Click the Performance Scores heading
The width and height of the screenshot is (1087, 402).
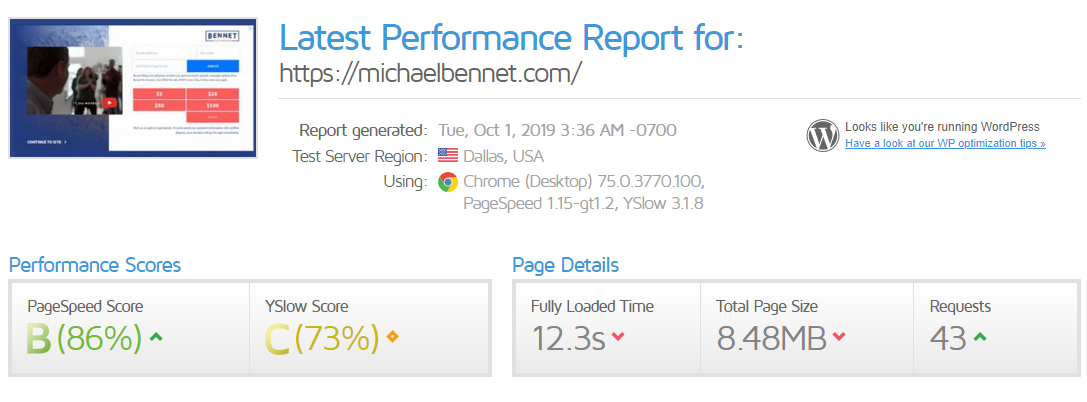click(95, 265)
